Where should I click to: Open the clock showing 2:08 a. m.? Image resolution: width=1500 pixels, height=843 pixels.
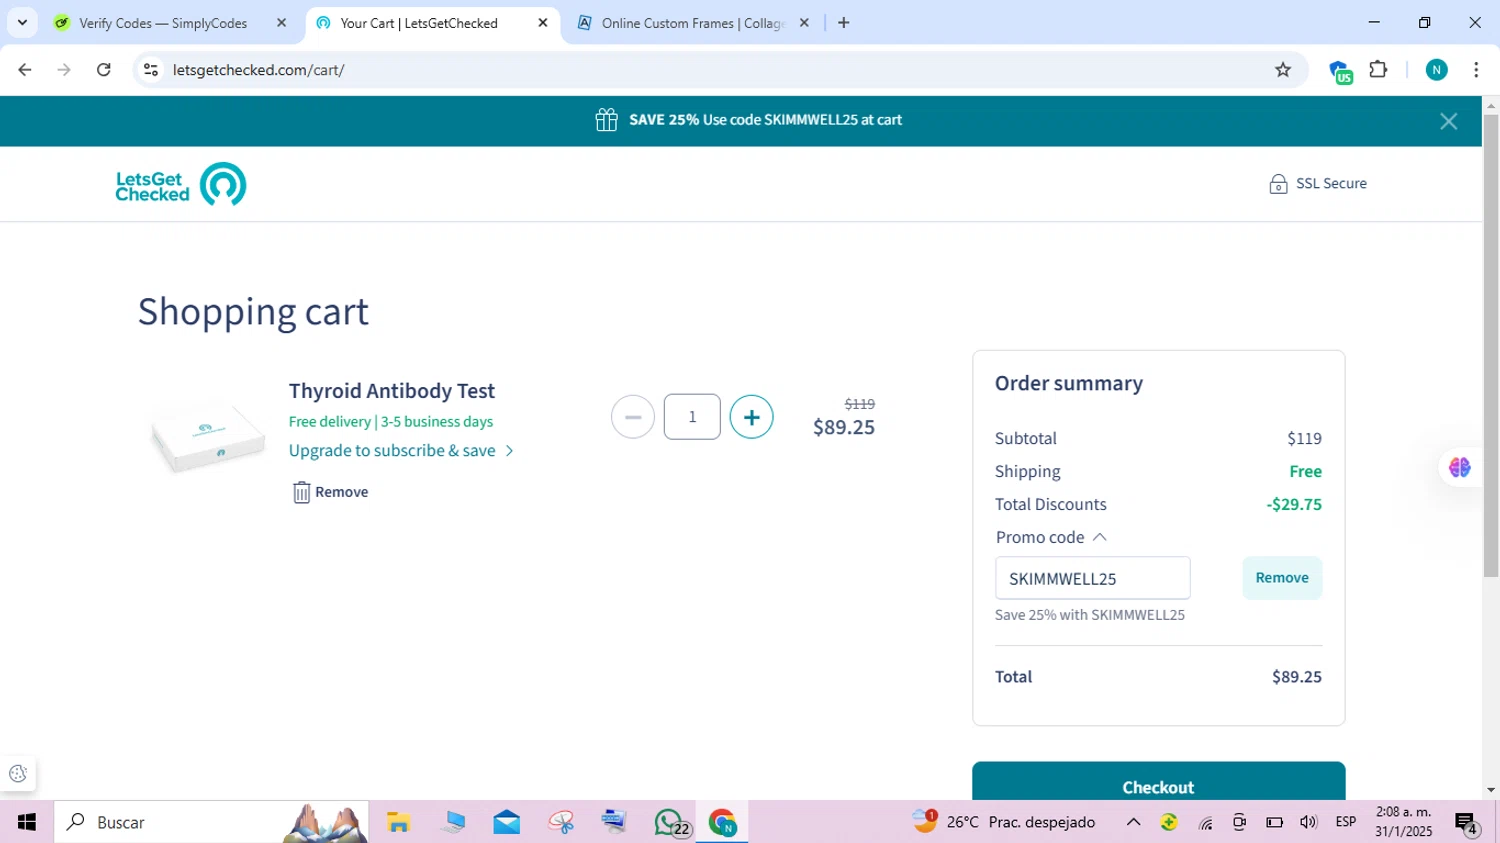[1403, 822]
